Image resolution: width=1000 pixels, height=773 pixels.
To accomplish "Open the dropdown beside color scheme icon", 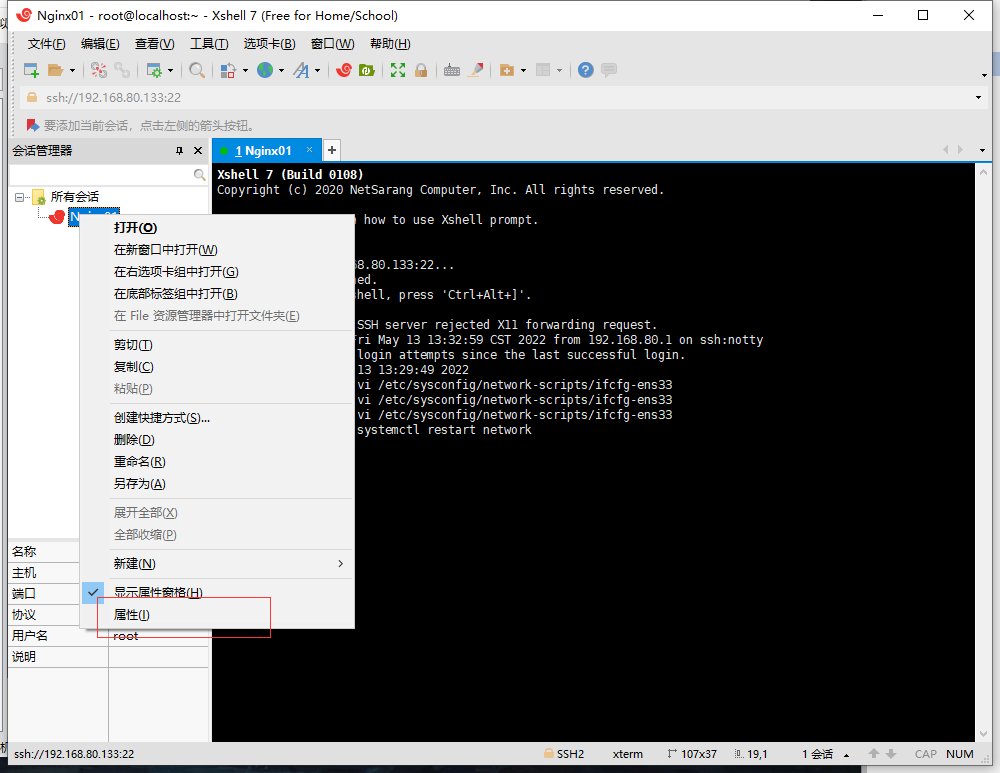I will tap(245, 70).
